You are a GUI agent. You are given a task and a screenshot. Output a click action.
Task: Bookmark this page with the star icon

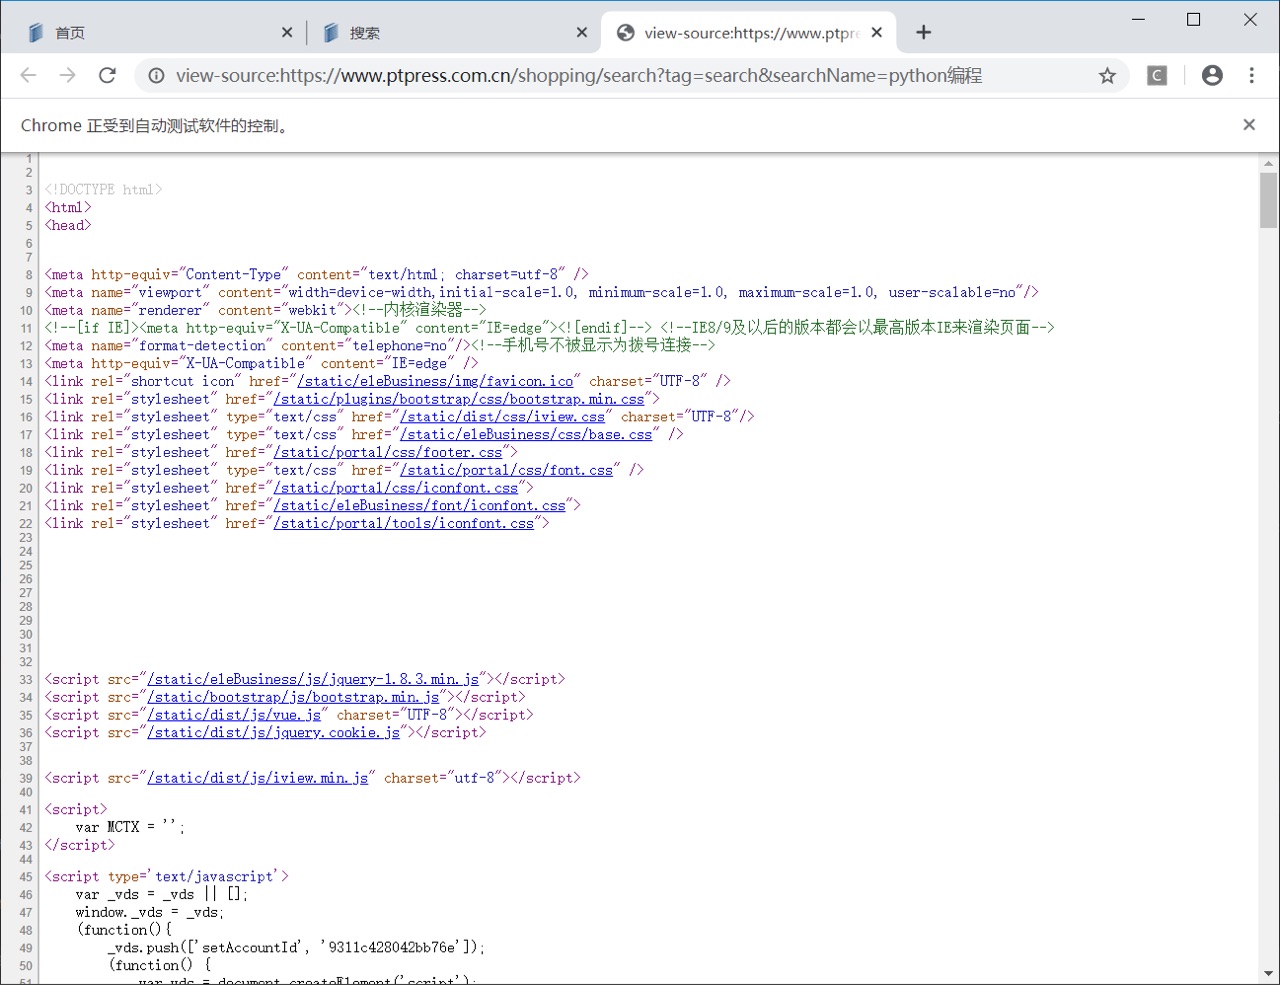1107,76
